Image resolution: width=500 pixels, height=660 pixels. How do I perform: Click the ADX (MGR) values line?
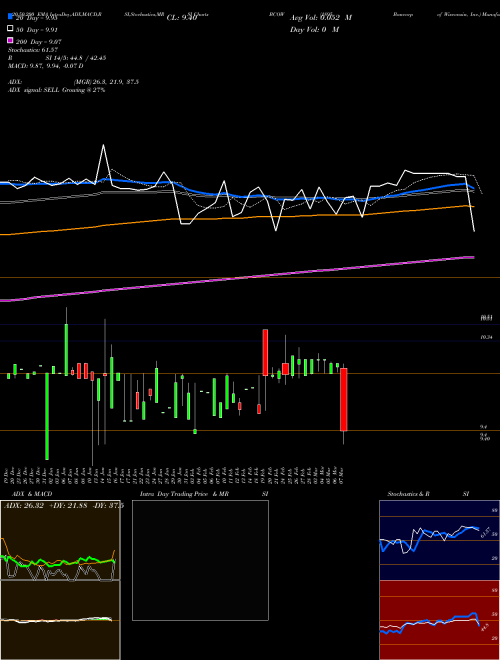[73, 82]
